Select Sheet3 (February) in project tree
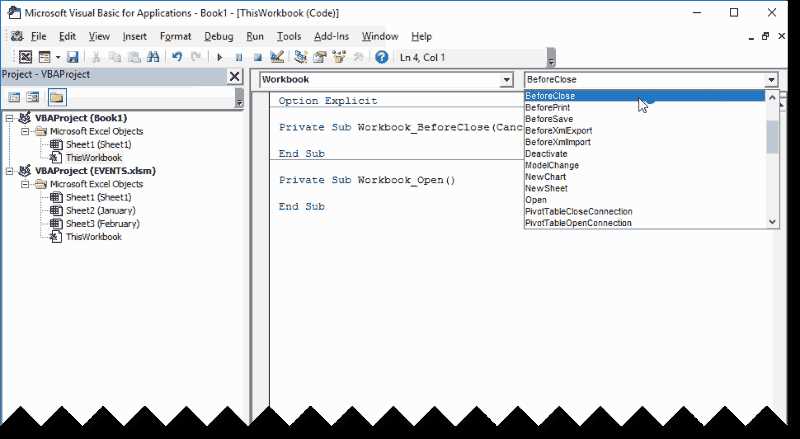Screen dimensions: 800x439 click(x=102, y=224)
